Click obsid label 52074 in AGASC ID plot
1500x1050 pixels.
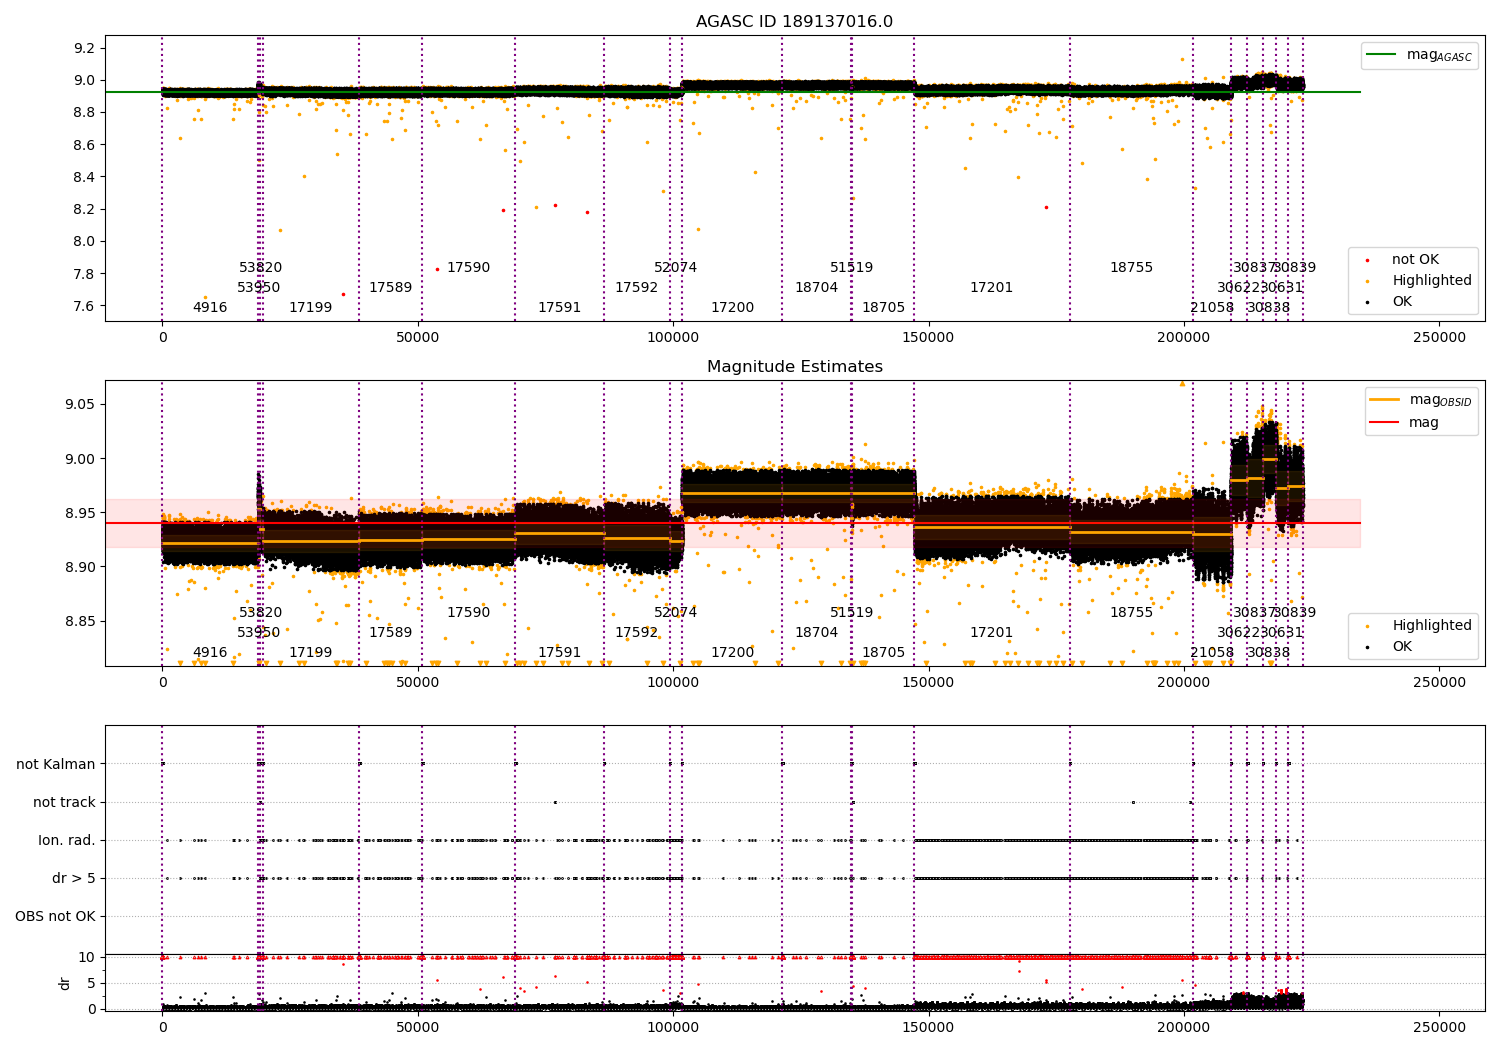click(676, 268)
